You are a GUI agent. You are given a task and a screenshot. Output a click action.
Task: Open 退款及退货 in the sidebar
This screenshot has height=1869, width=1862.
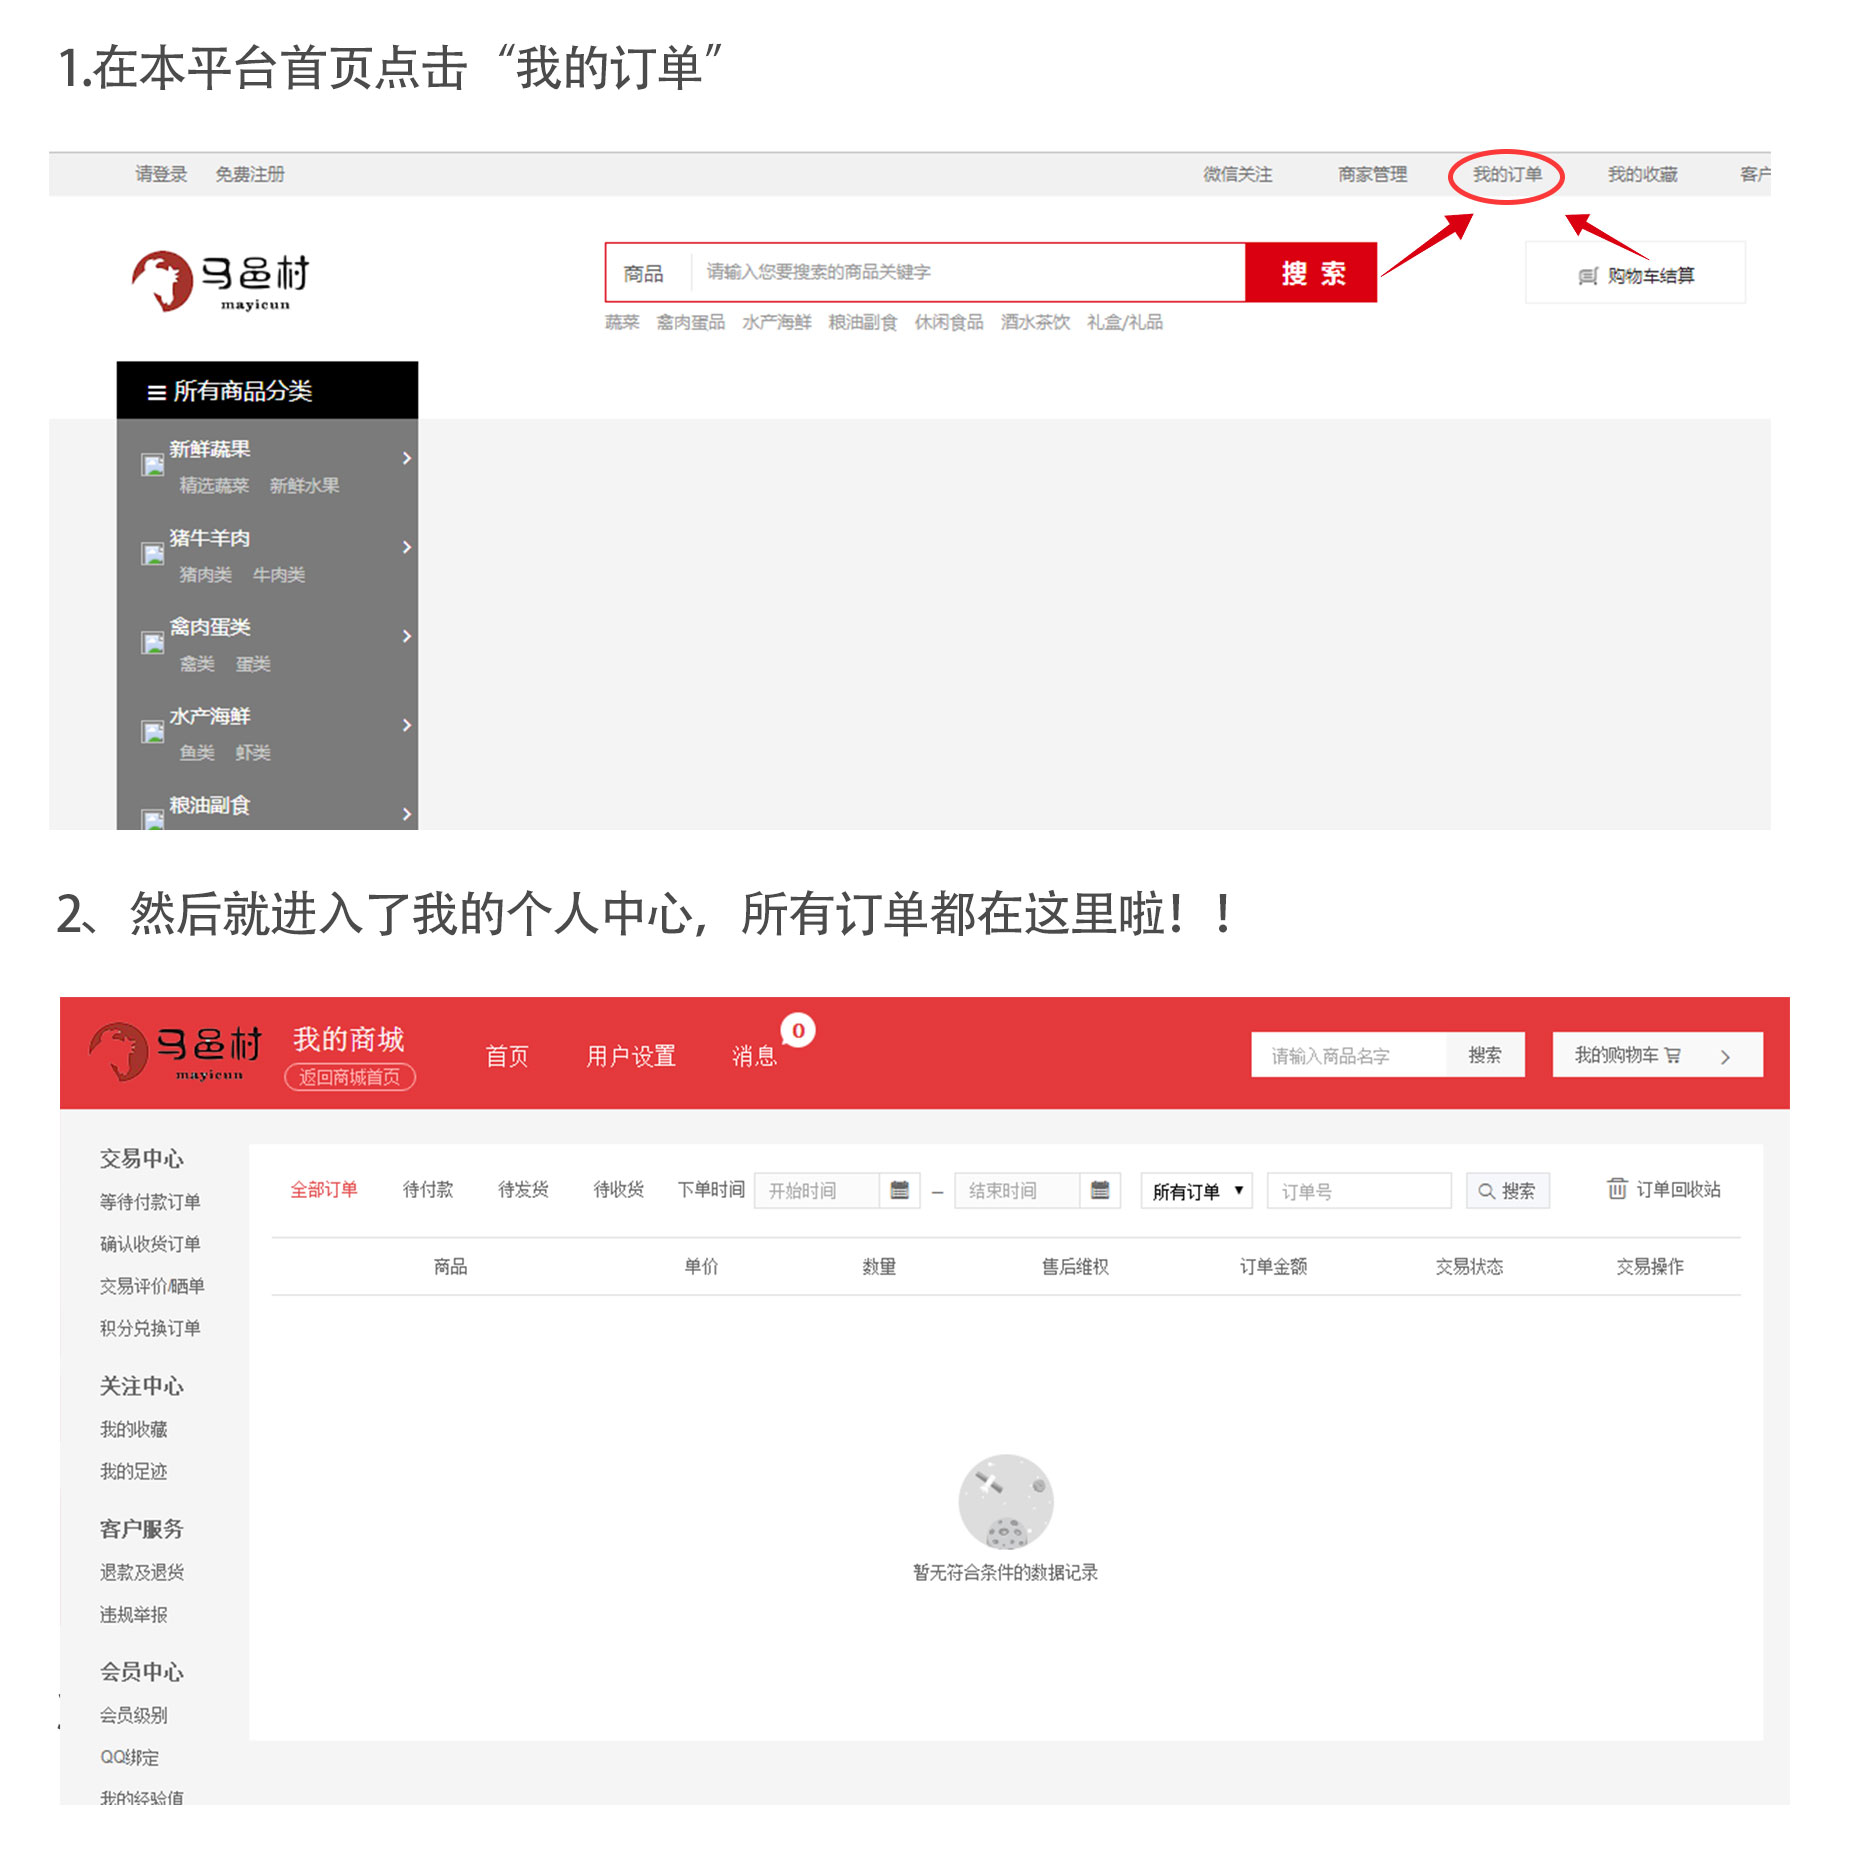click(142, 1573)
